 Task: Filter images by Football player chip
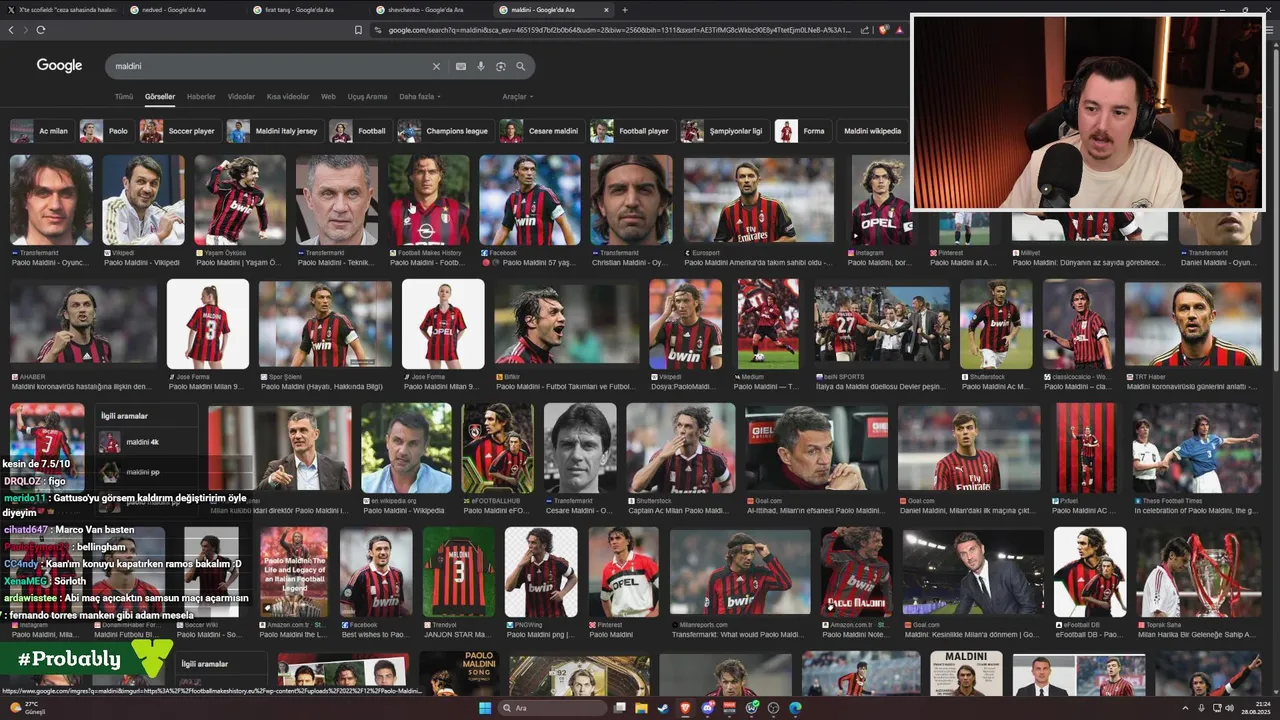631,131
